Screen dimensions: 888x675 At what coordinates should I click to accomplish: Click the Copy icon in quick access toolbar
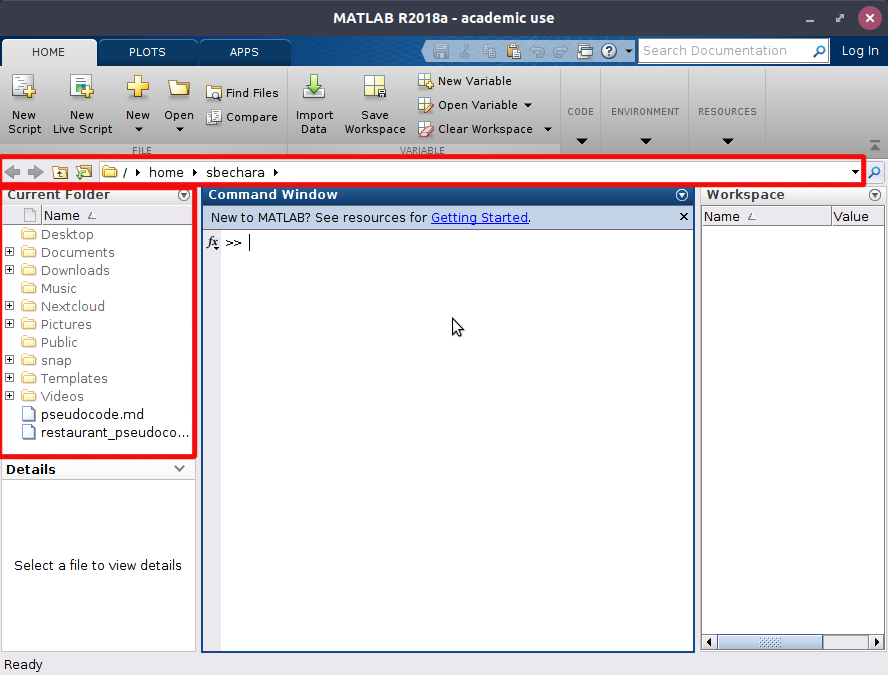coord(489,52)
